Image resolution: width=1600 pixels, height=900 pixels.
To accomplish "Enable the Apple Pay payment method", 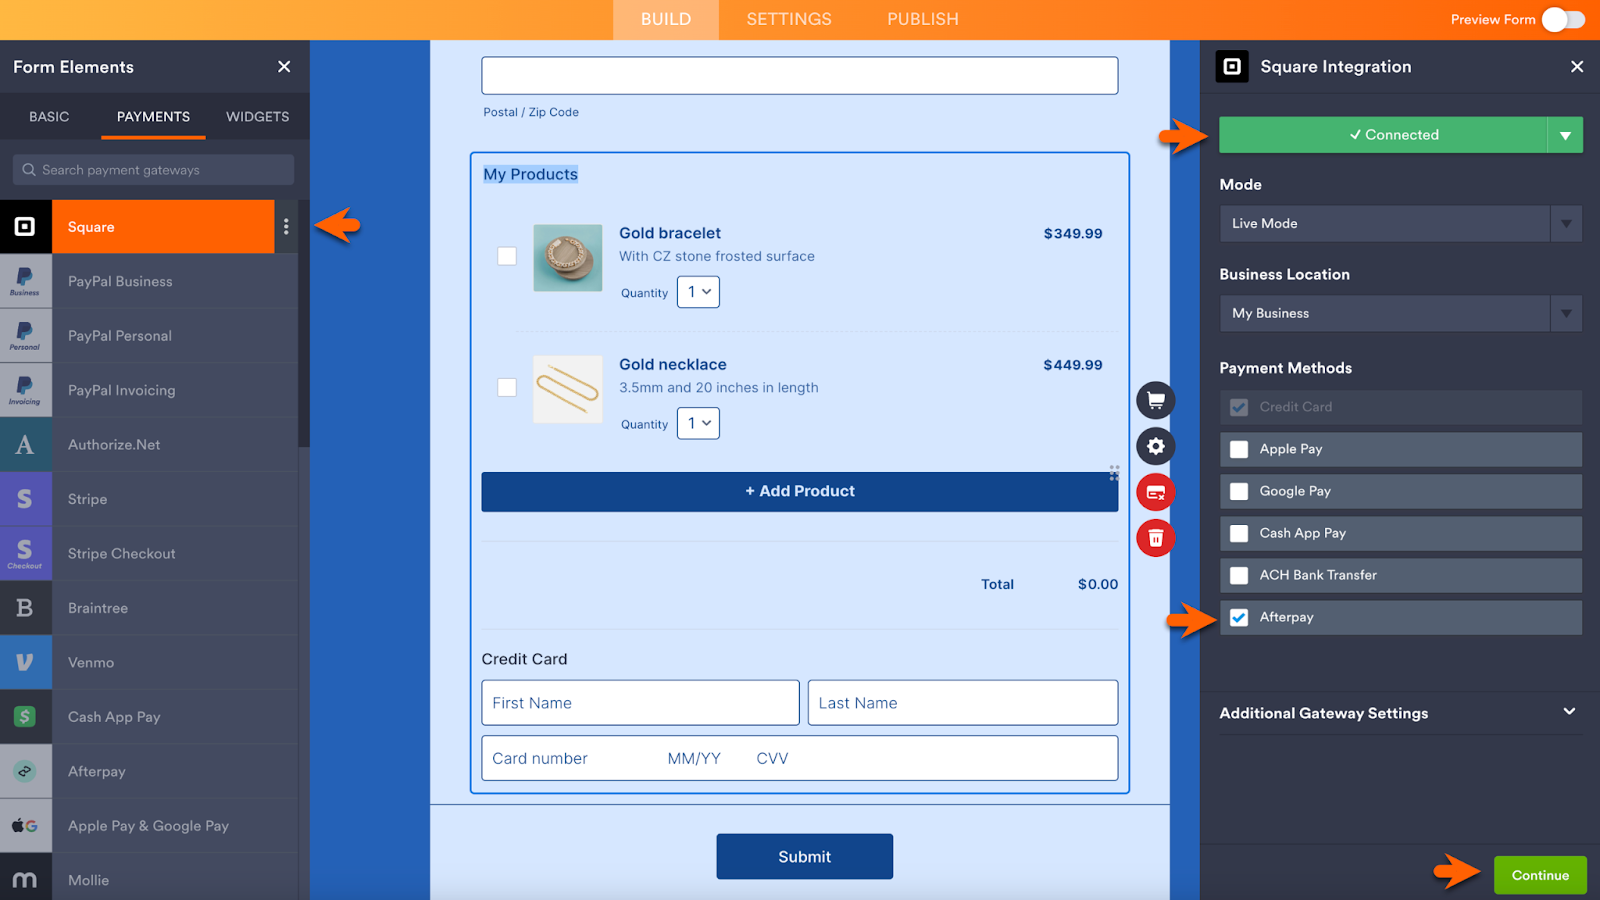I will click(1239, 449).
